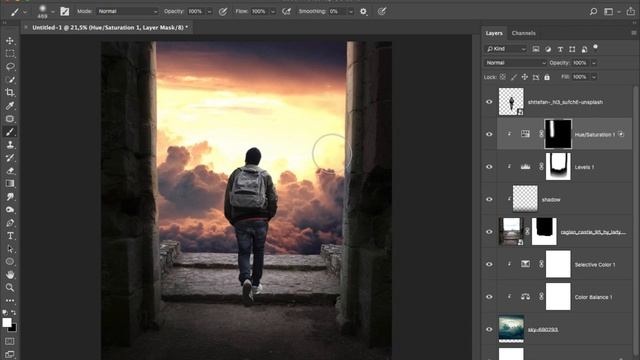
Task: Toggle Quick Mask mode icon
Action: (x=10, y=341)
